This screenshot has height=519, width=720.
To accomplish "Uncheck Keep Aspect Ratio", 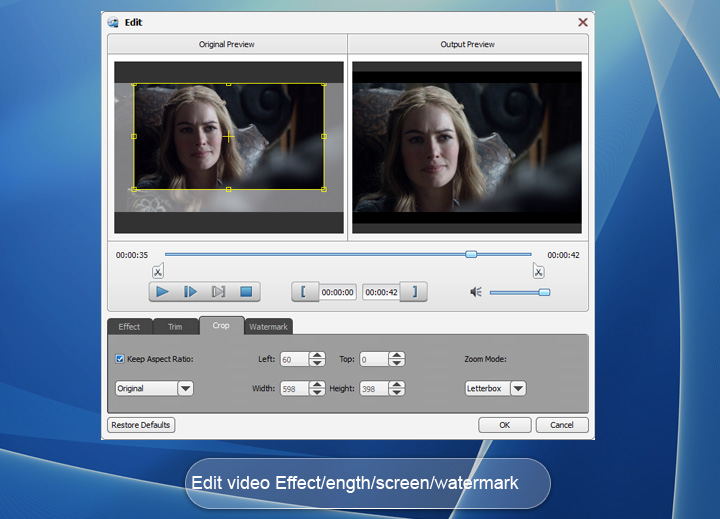I will point(120,359).
